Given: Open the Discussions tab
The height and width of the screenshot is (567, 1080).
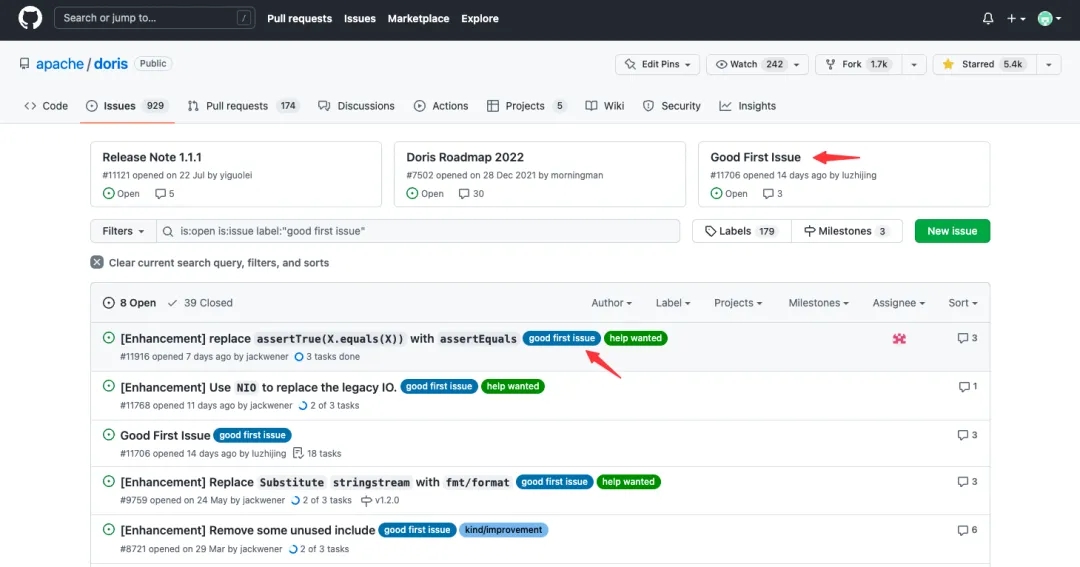Looking at the screenshot, I should click(356, 106).
